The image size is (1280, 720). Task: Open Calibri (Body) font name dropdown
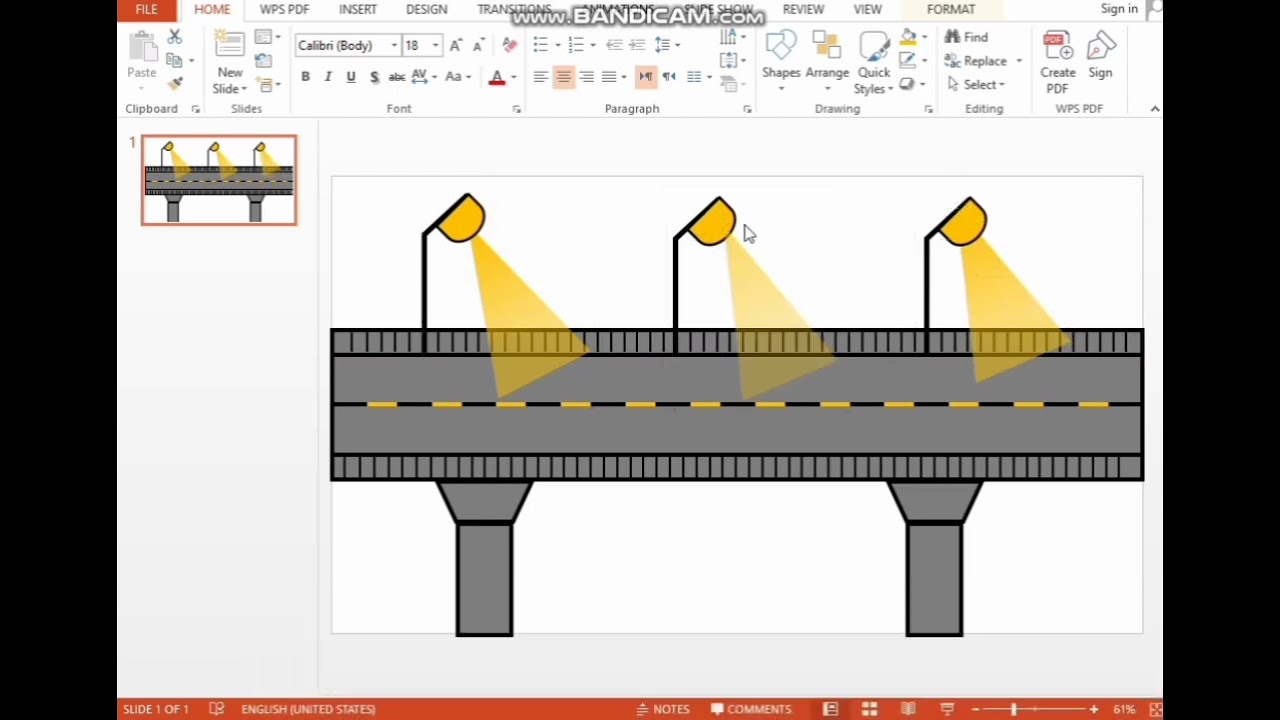(394, 46)
